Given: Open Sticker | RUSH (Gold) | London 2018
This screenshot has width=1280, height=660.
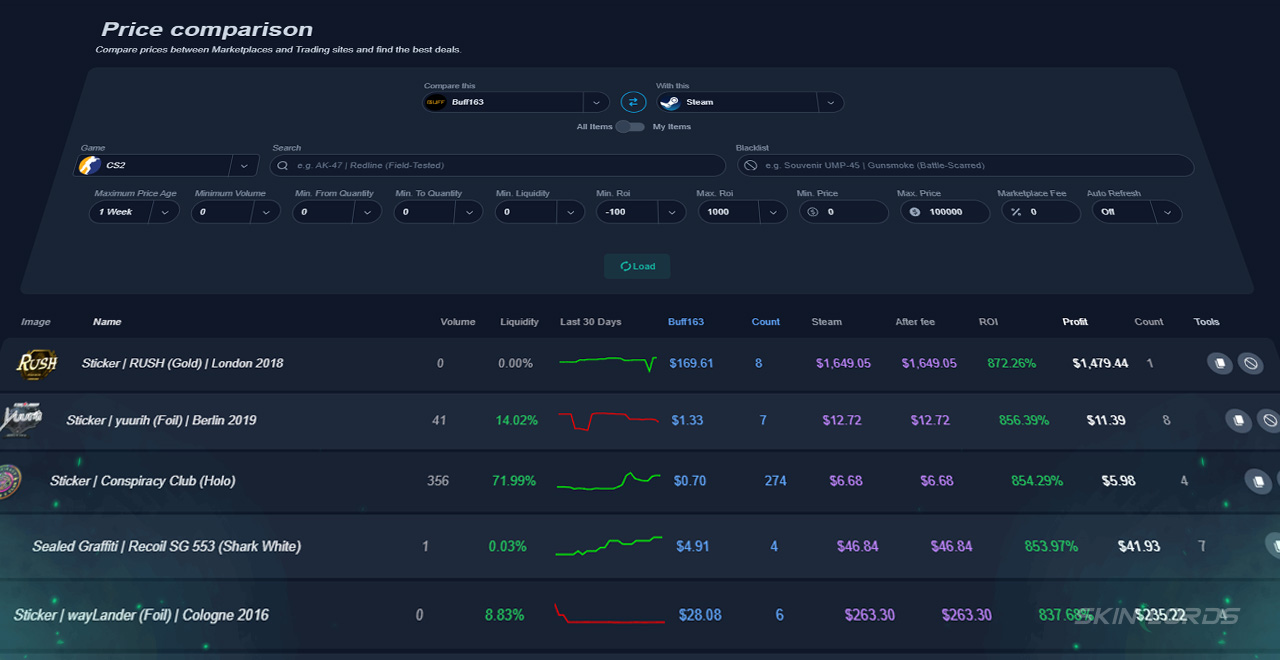Looking at the screenshot, I should (182, 364).
